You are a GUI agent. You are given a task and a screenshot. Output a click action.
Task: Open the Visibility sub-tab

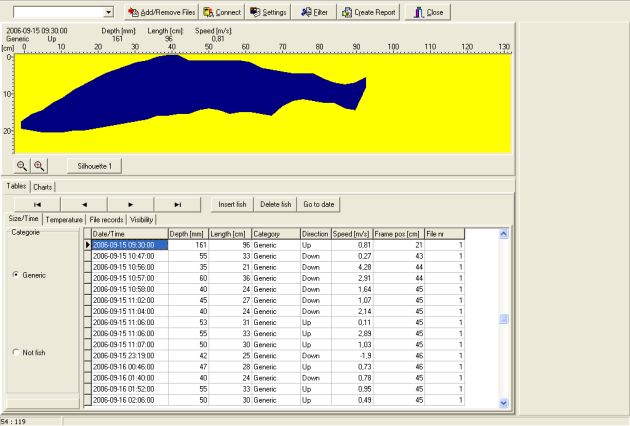pos(141,219)
